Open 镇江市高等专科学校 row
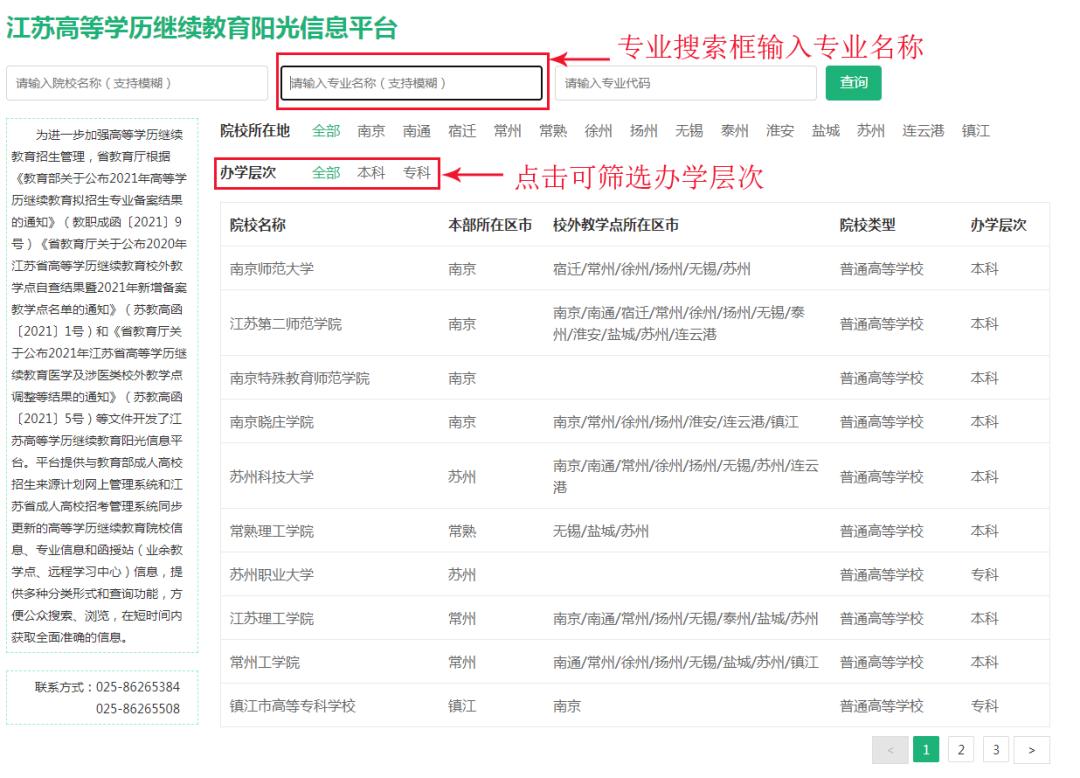This screenshot has height=778, width=1080. (635, 706)
